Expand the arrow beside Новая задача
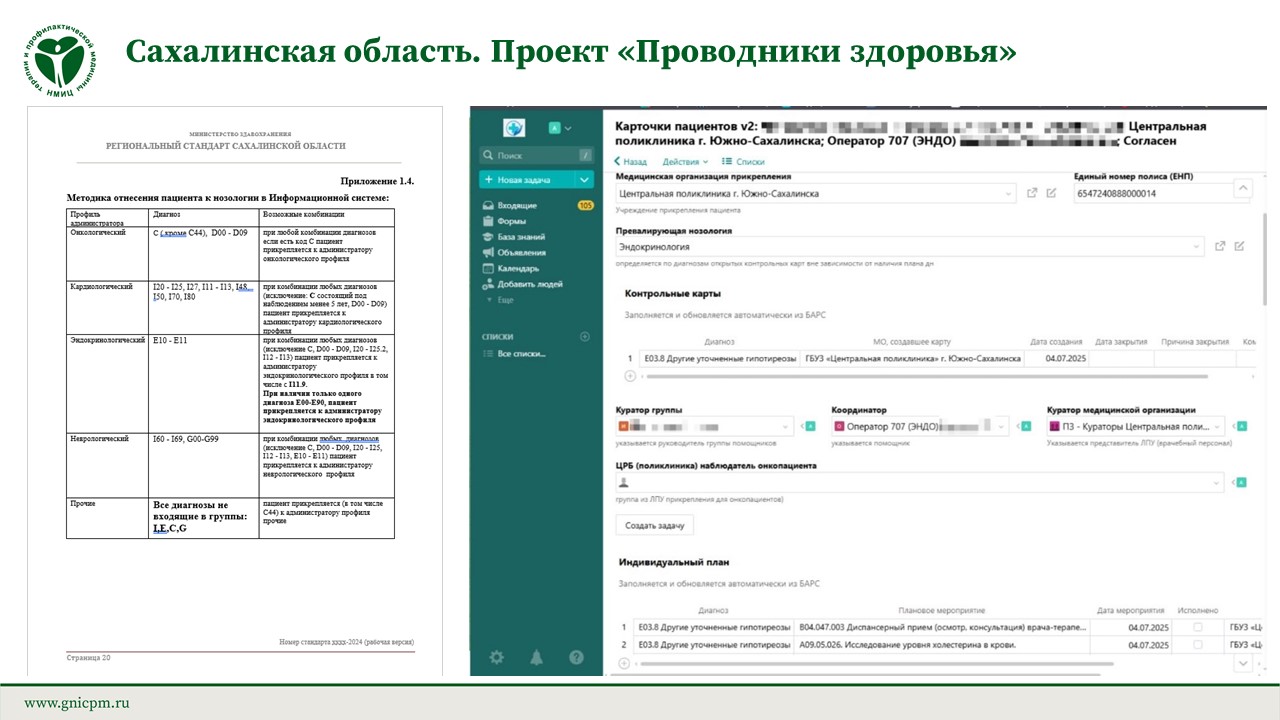 point(585,180)
